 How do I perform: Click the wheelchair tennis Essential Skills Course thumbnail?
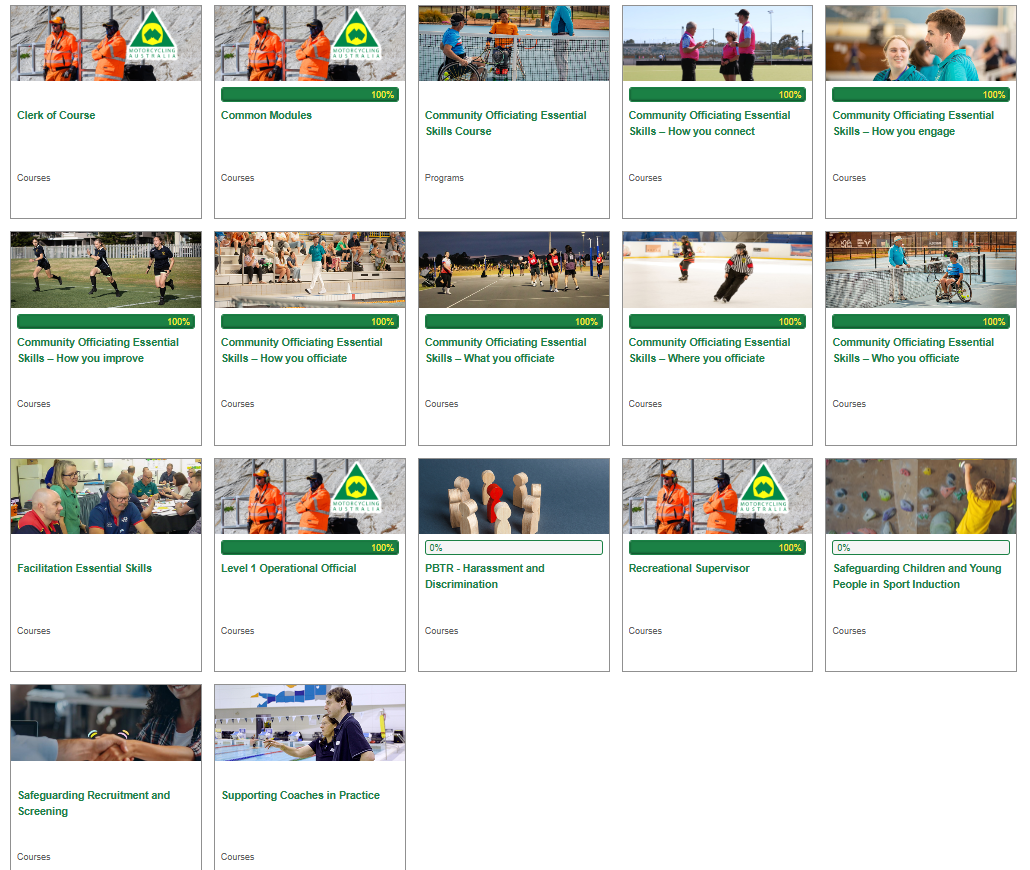(514, 43)
